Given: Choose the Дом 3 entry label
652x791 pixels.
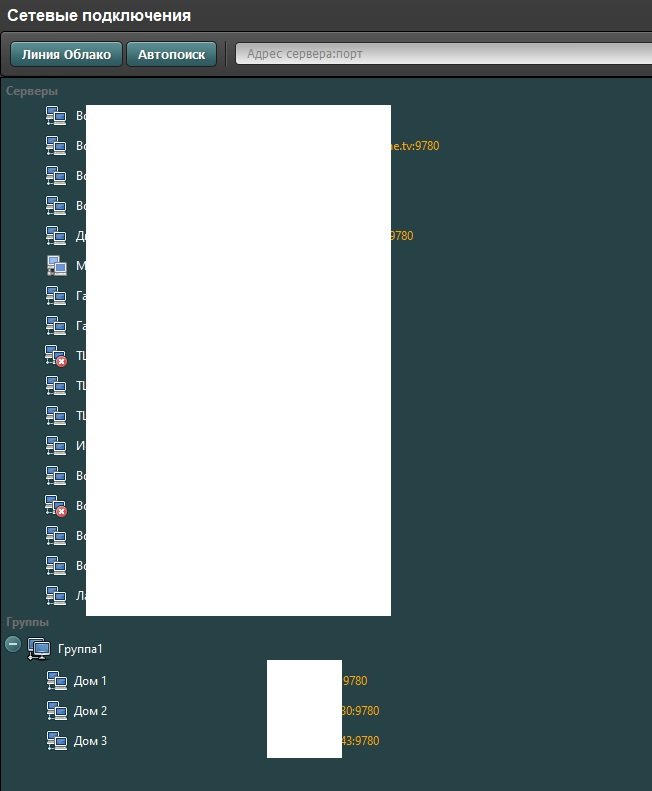Looking at the screenshot, I should (90, 741).
